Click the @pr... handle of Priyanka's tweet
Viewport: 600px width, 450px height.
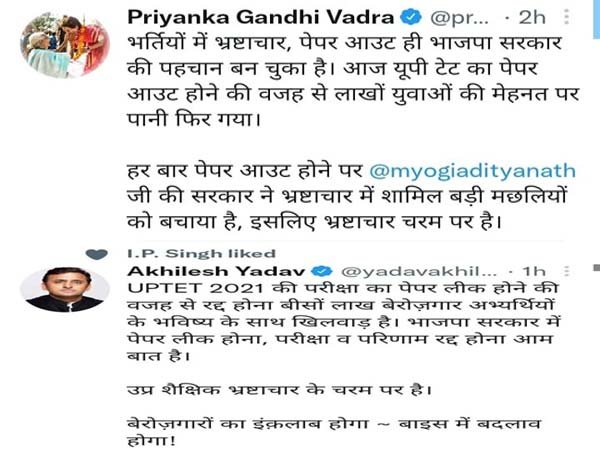click(460, 18)
